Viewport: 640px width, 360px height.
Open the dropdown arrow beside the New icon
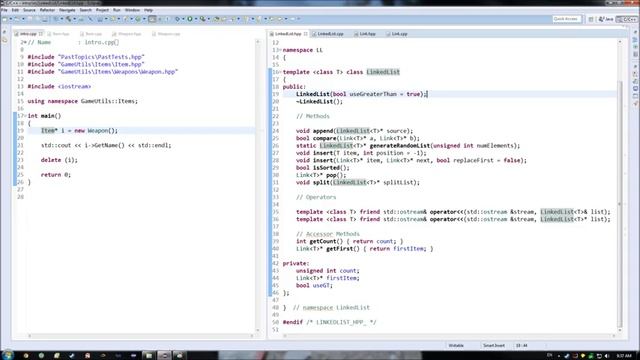pyautogui.click(x=11, y=19)
